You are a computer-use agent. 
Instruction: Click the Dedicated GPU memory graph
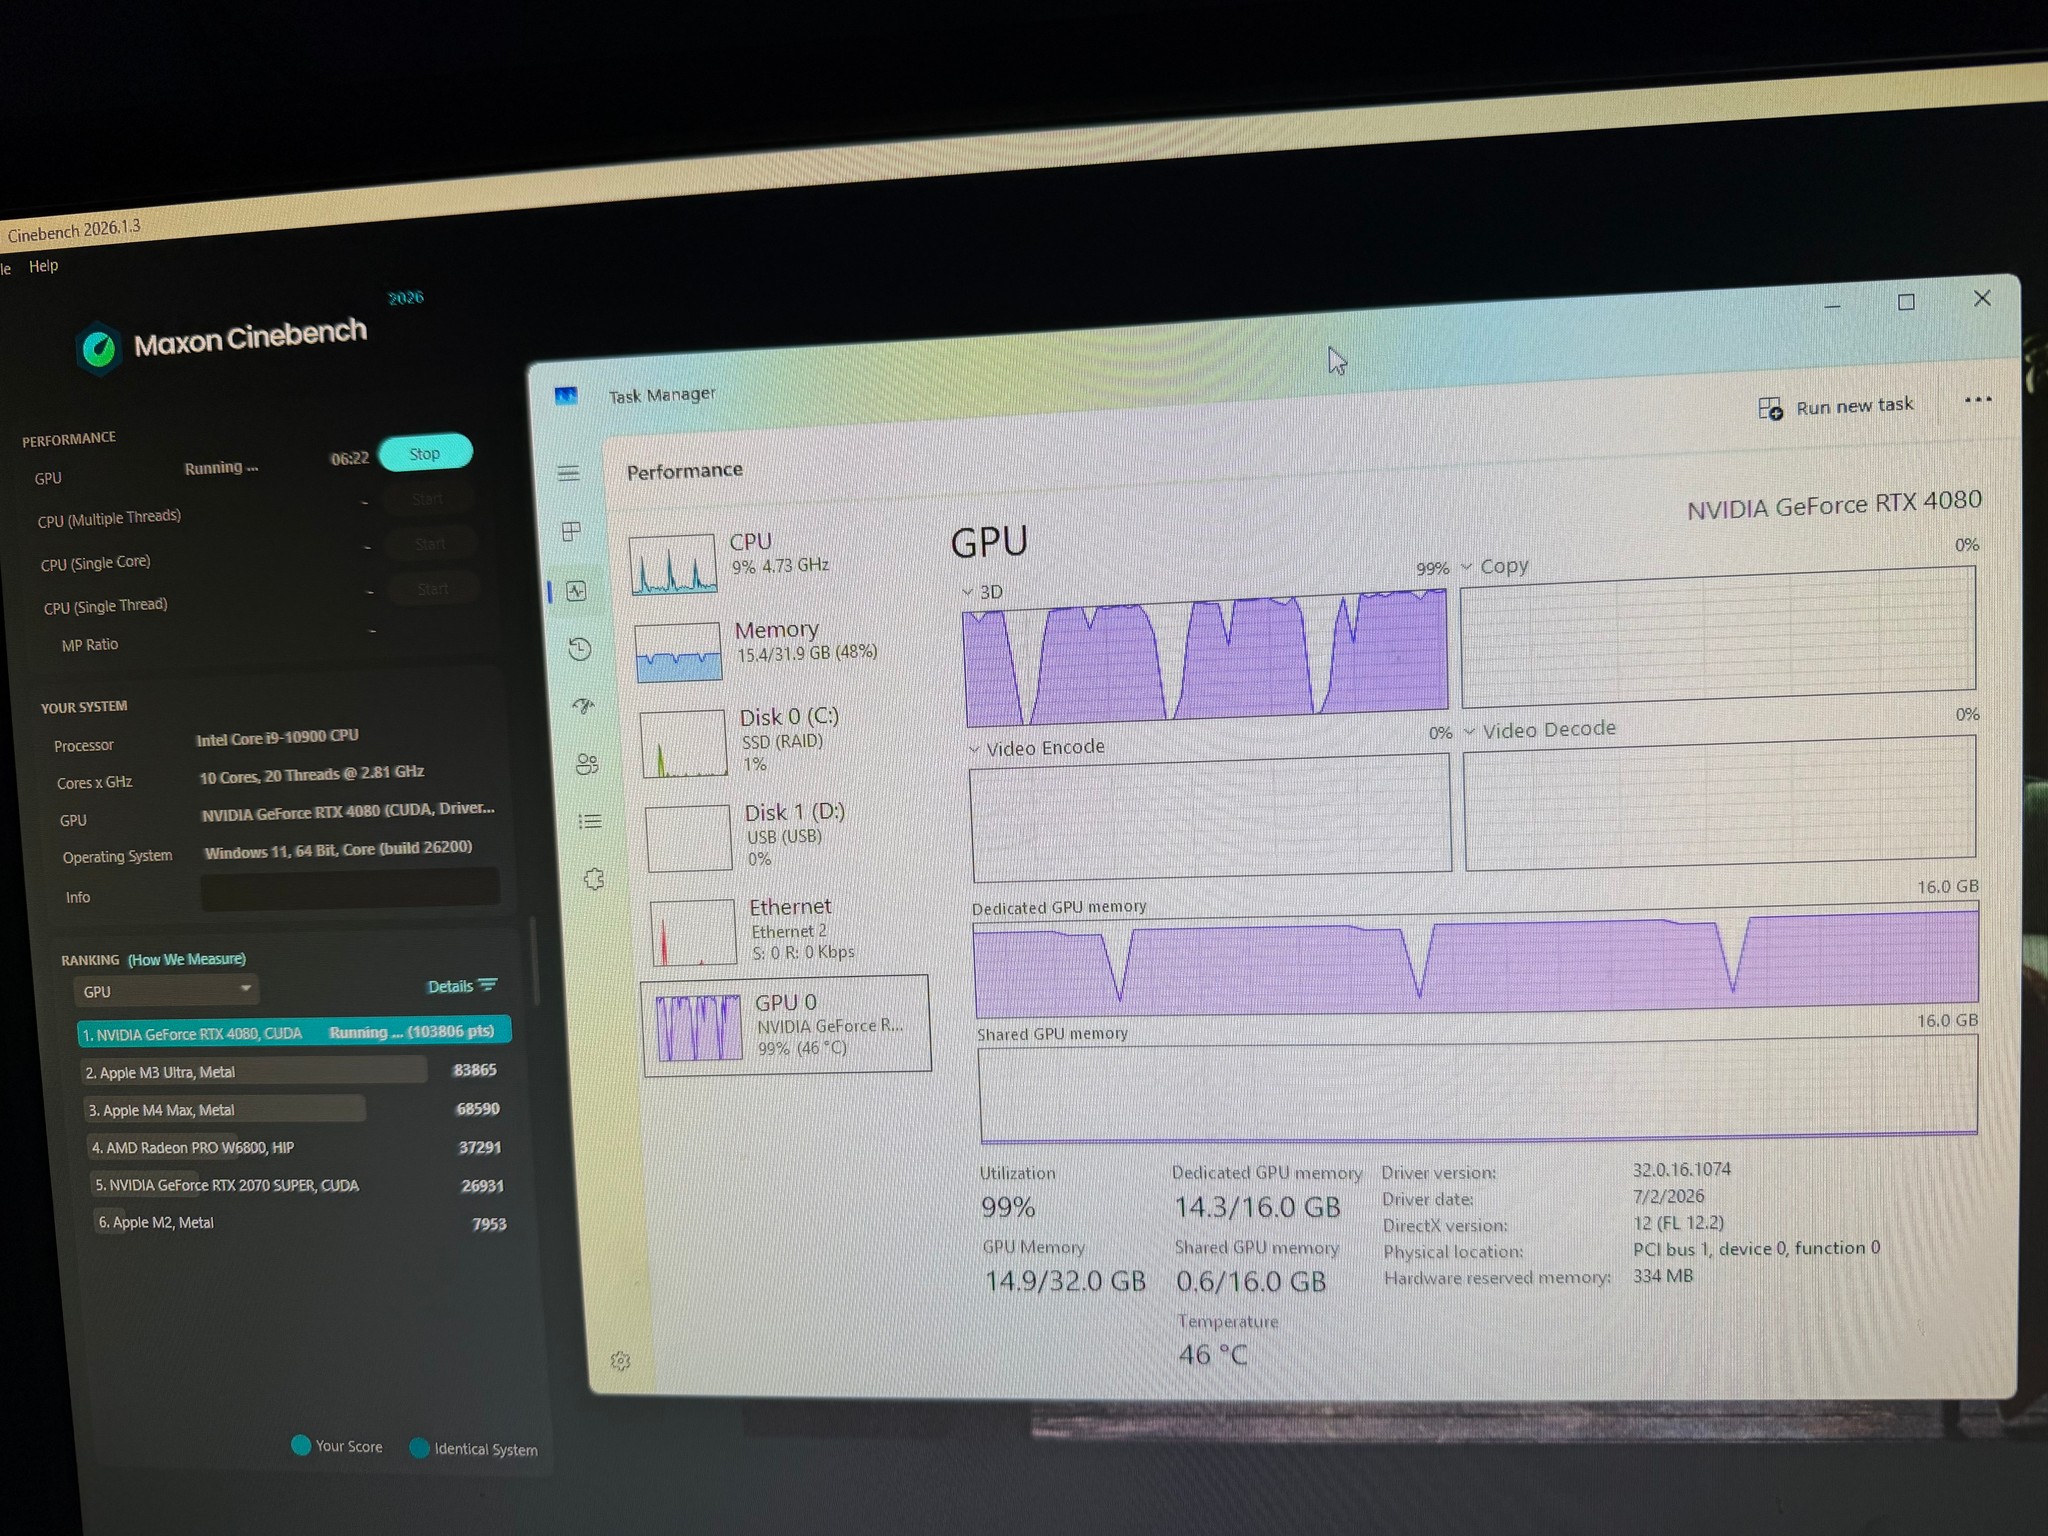pyautogui.click(x=1476, y=958)
